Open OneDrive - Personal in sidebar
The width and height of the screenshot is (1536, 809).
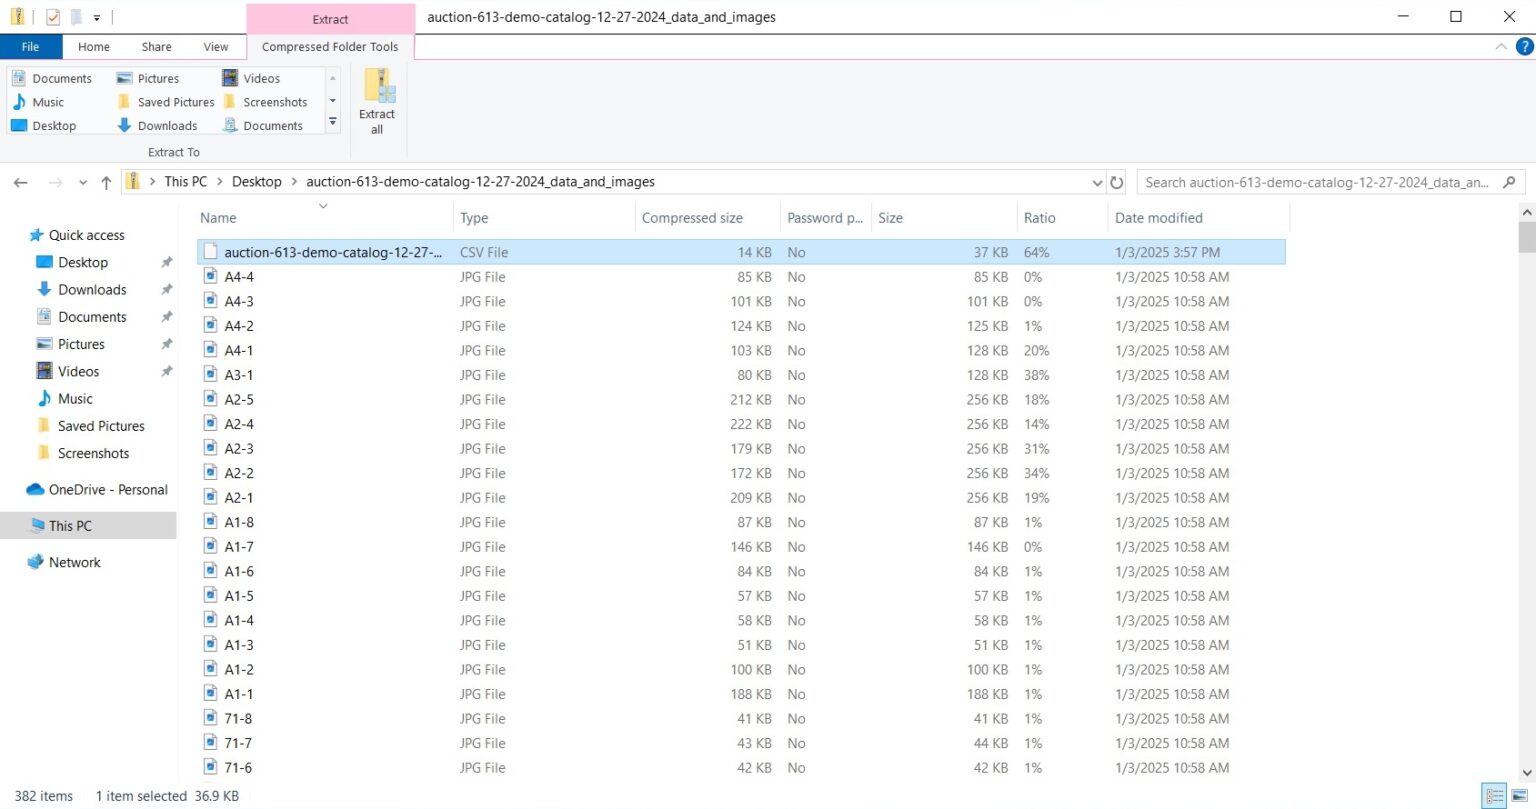coord(107,490)
